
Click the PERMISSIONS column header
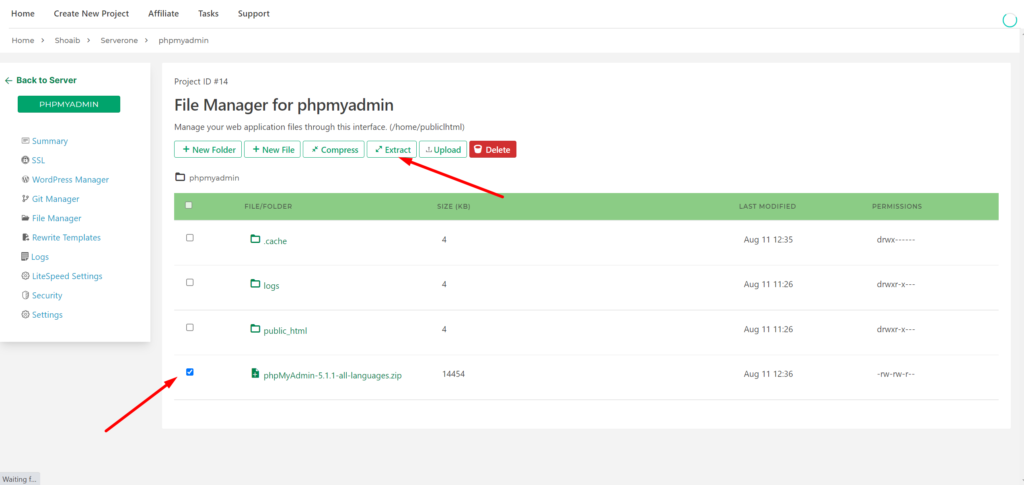897,206
